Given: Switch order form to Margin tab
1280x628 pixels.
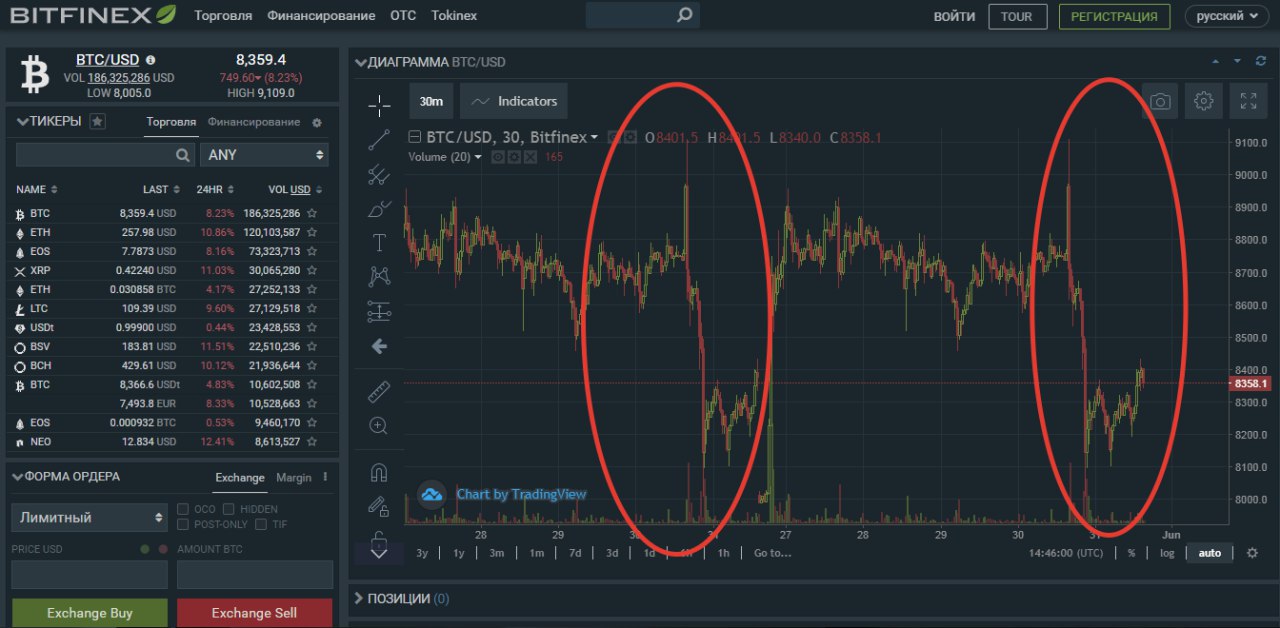Looking at the screenshot, I should tap(294, 477).
